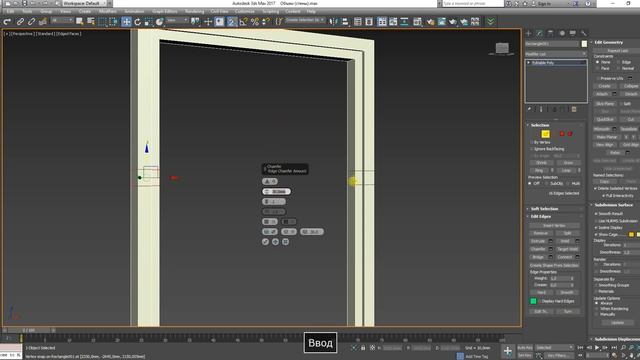Toggle Delete Isolated Vertices checkbox
The height and width of the screenshot is (360, 640).
pyautogui.click(x=596, y=189)
